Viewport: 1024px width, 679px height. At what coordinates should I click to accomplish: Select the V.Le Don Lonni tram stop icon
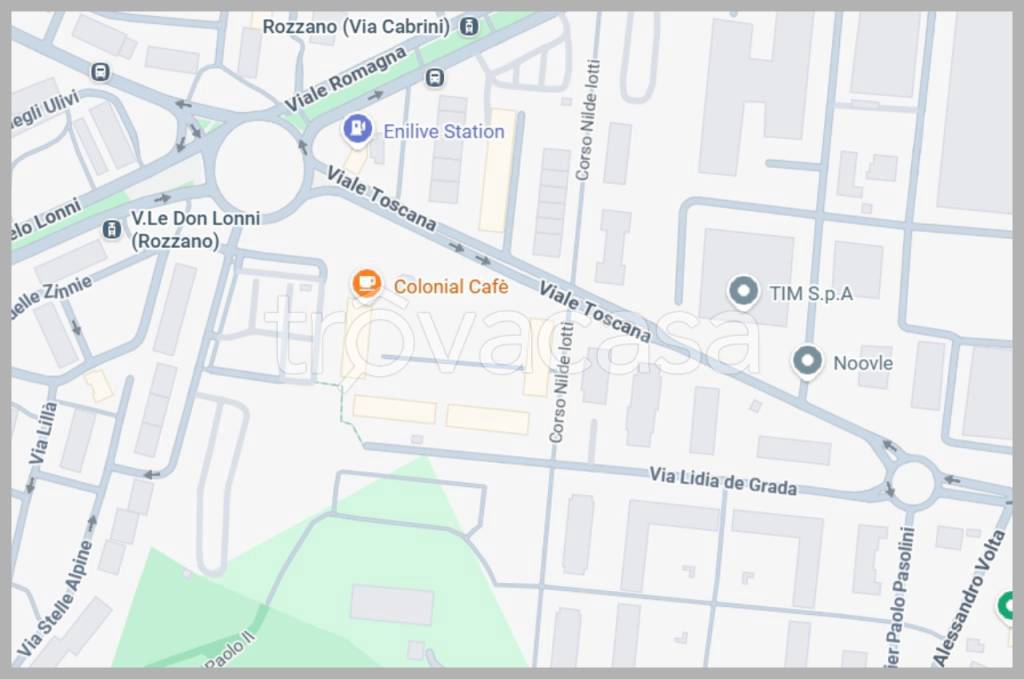112,229
